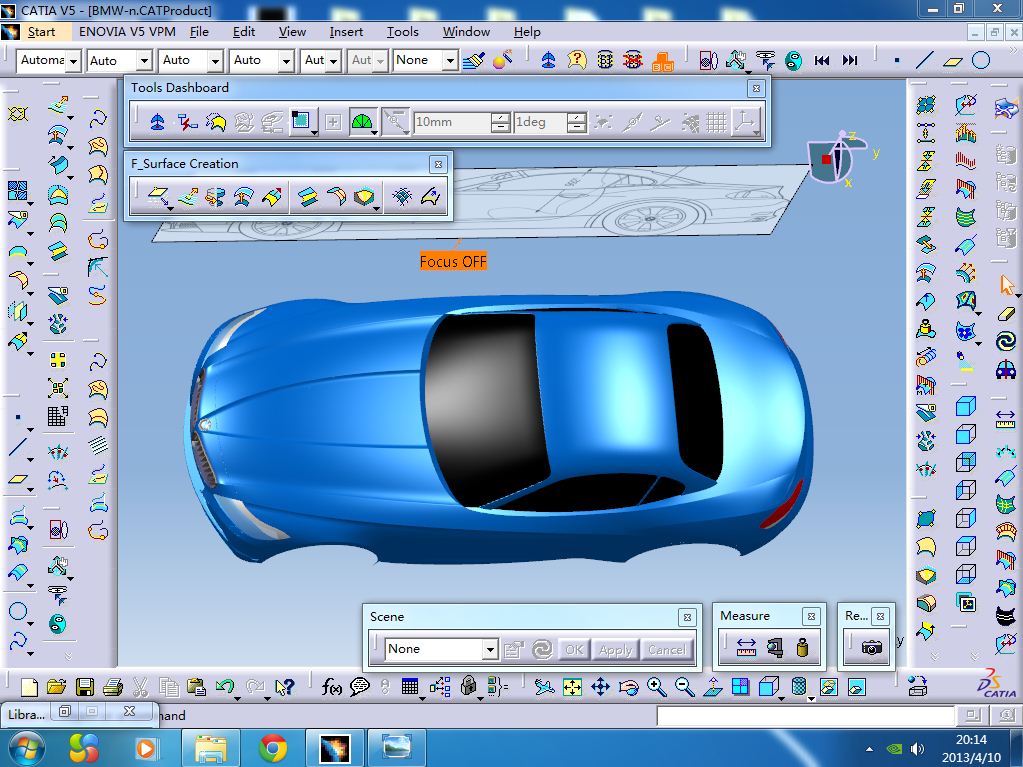Open Apply Material sphere icon
The width and height of the screenshot is (1023, 767).
tap(502, 60)
